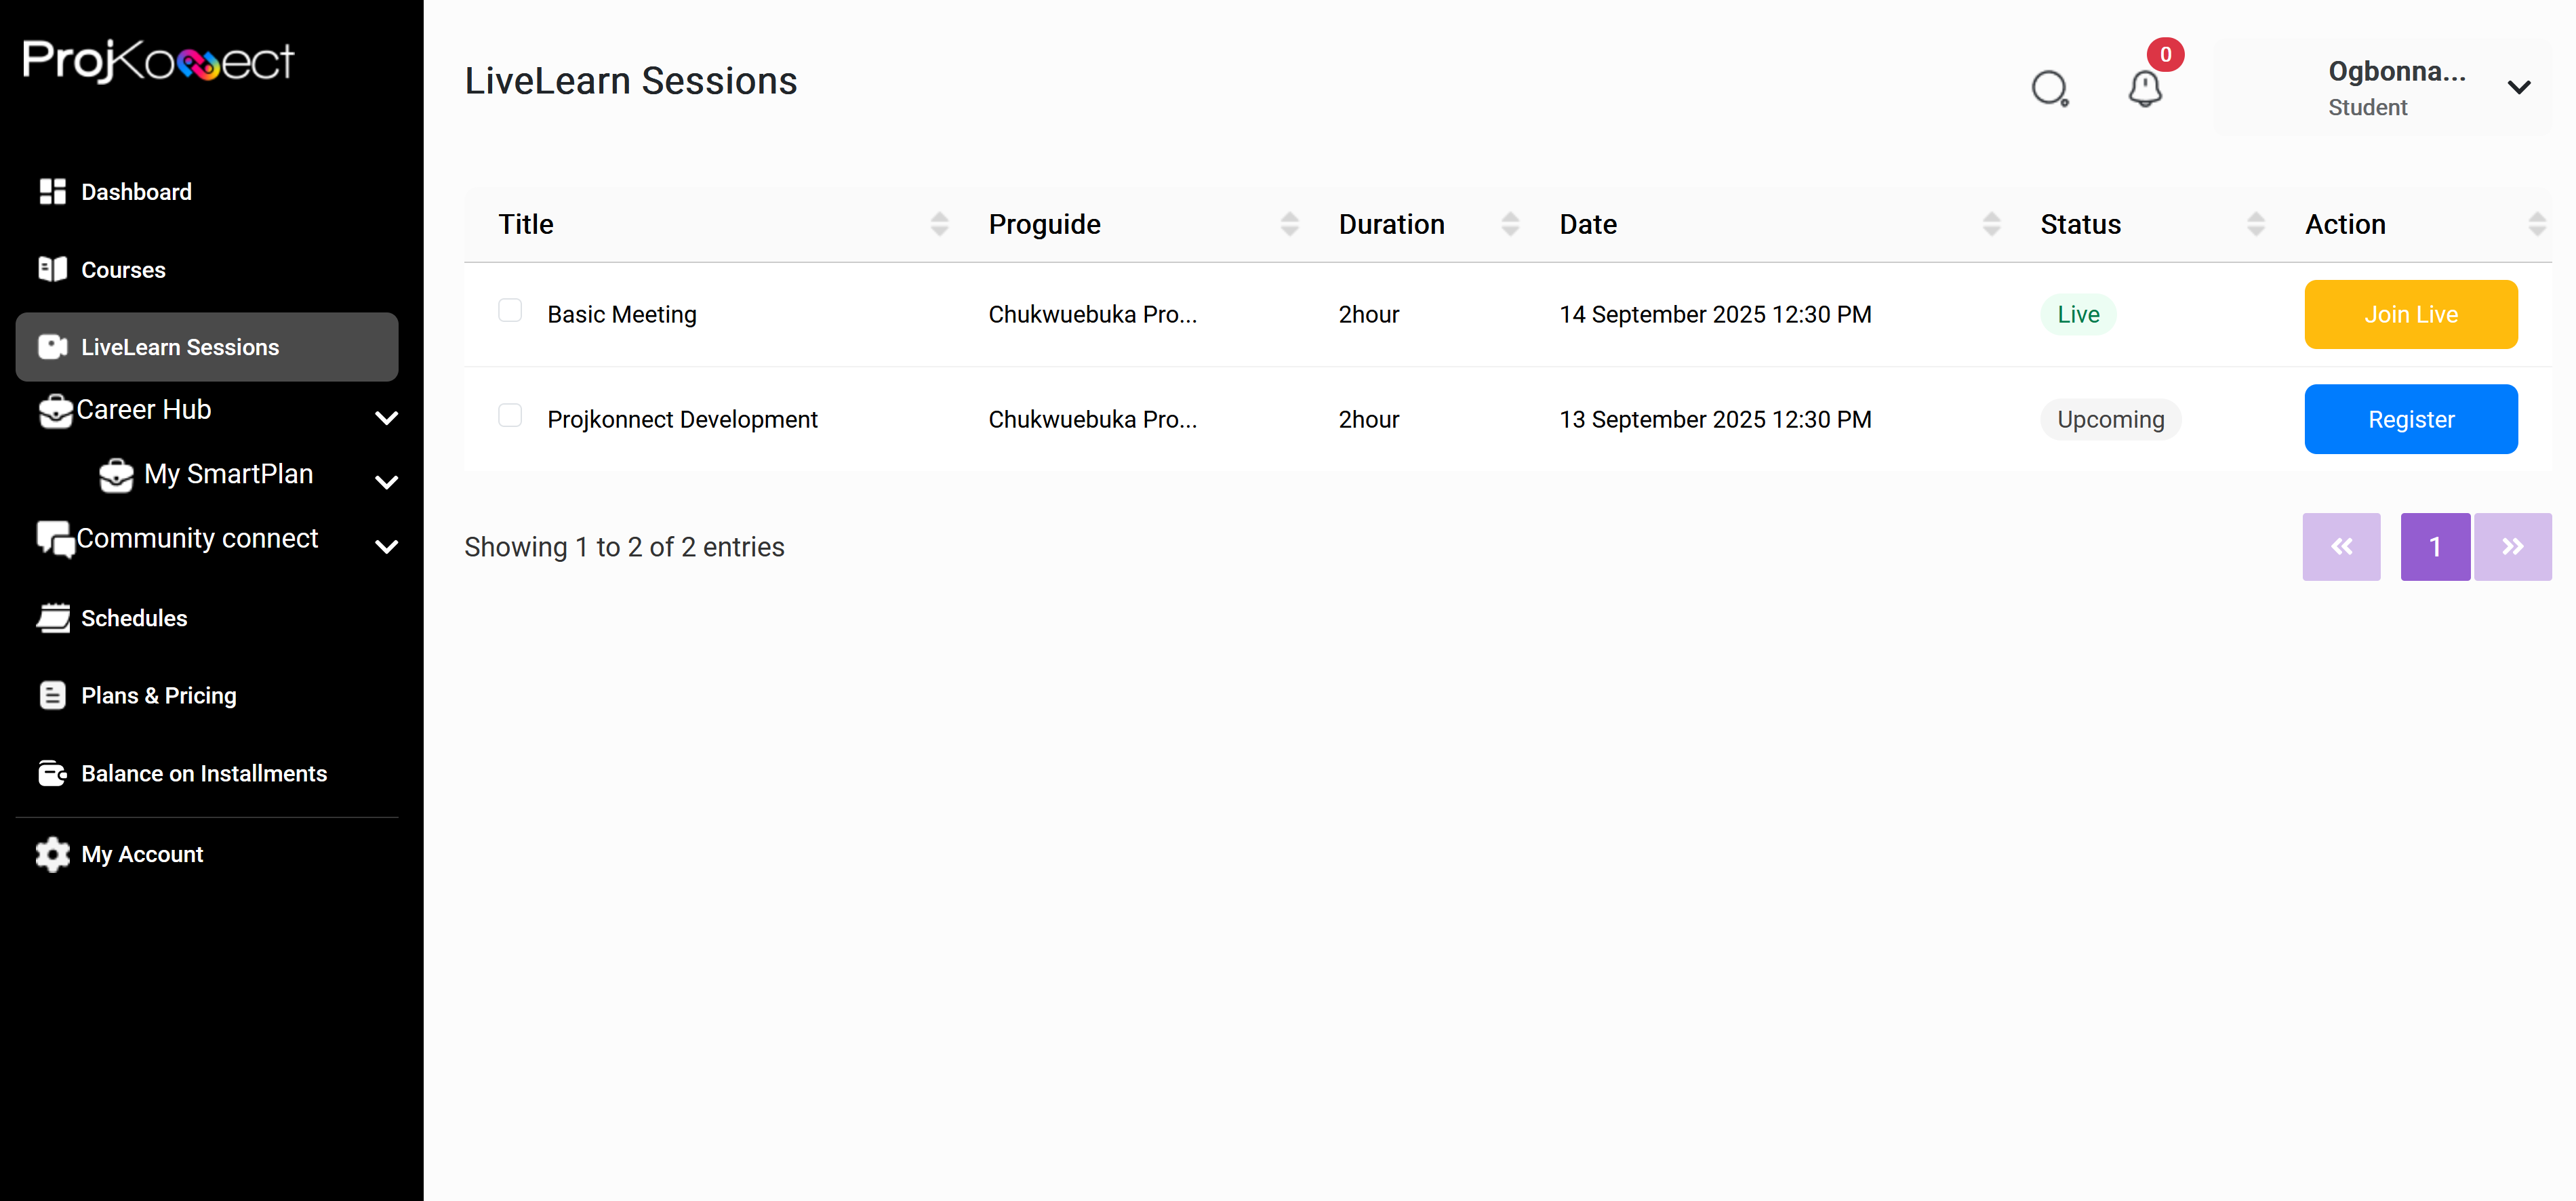Expand the Career Hub submenu
Screen dimensions: 2576x1201
pyautogui.click(x=386, y=417)
